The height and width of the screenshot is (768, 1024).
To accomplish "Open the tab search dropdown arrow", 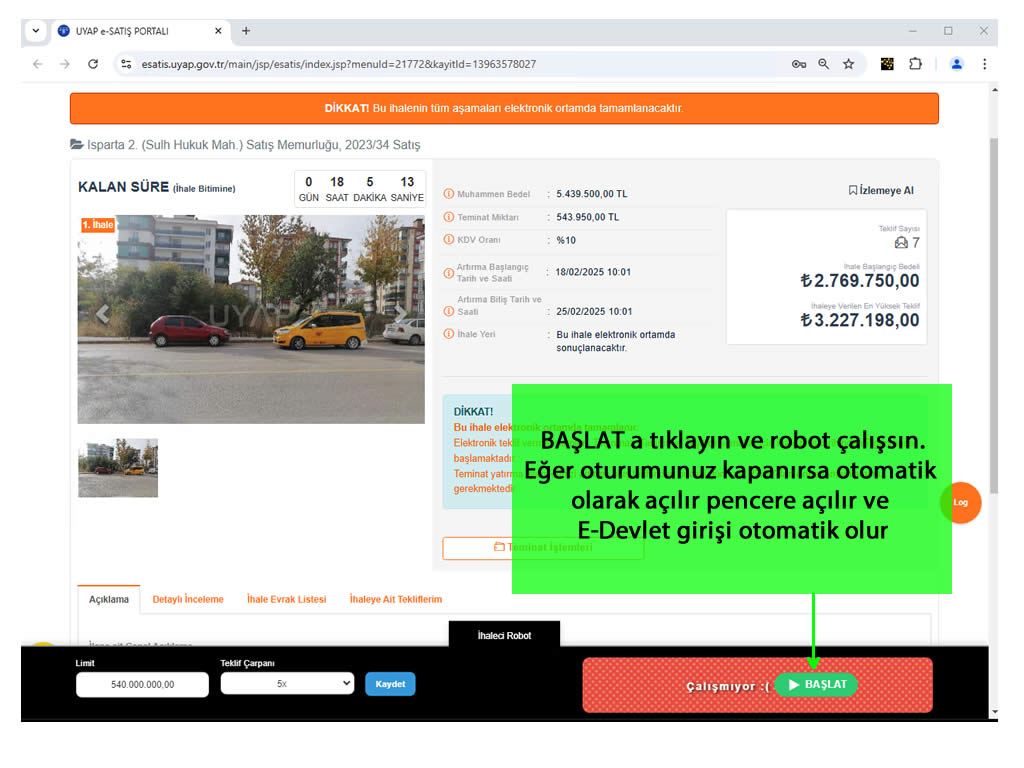I will coord(36,31).
